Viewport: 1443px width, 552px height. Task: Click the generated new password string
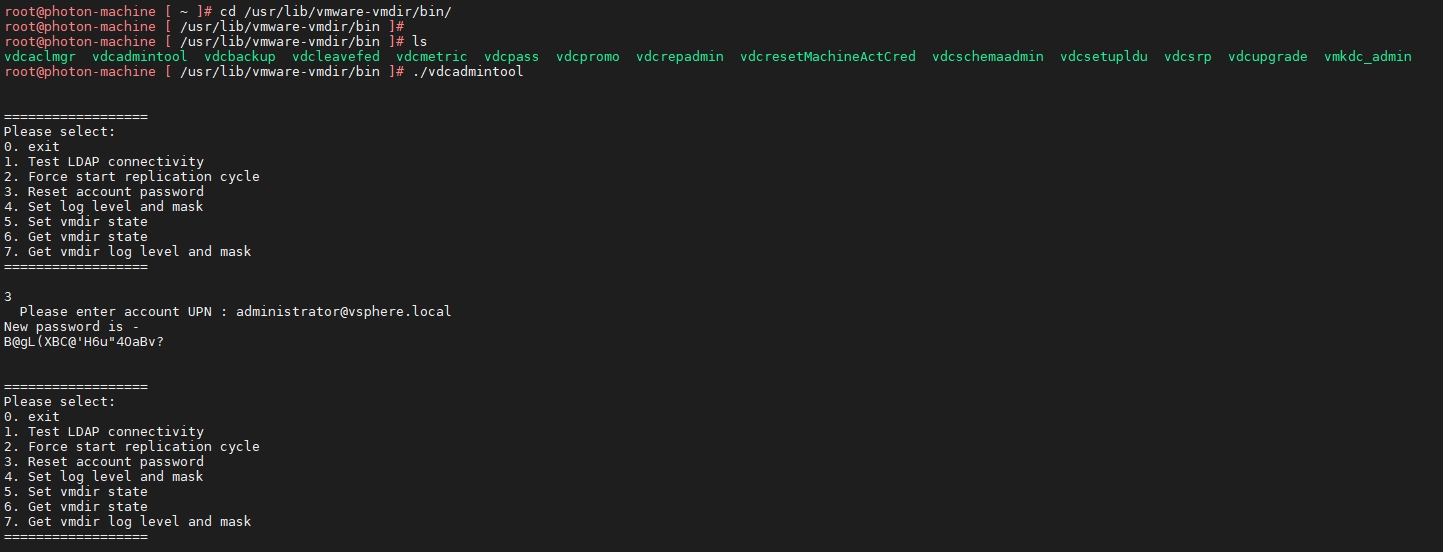(x=83, y=342)
